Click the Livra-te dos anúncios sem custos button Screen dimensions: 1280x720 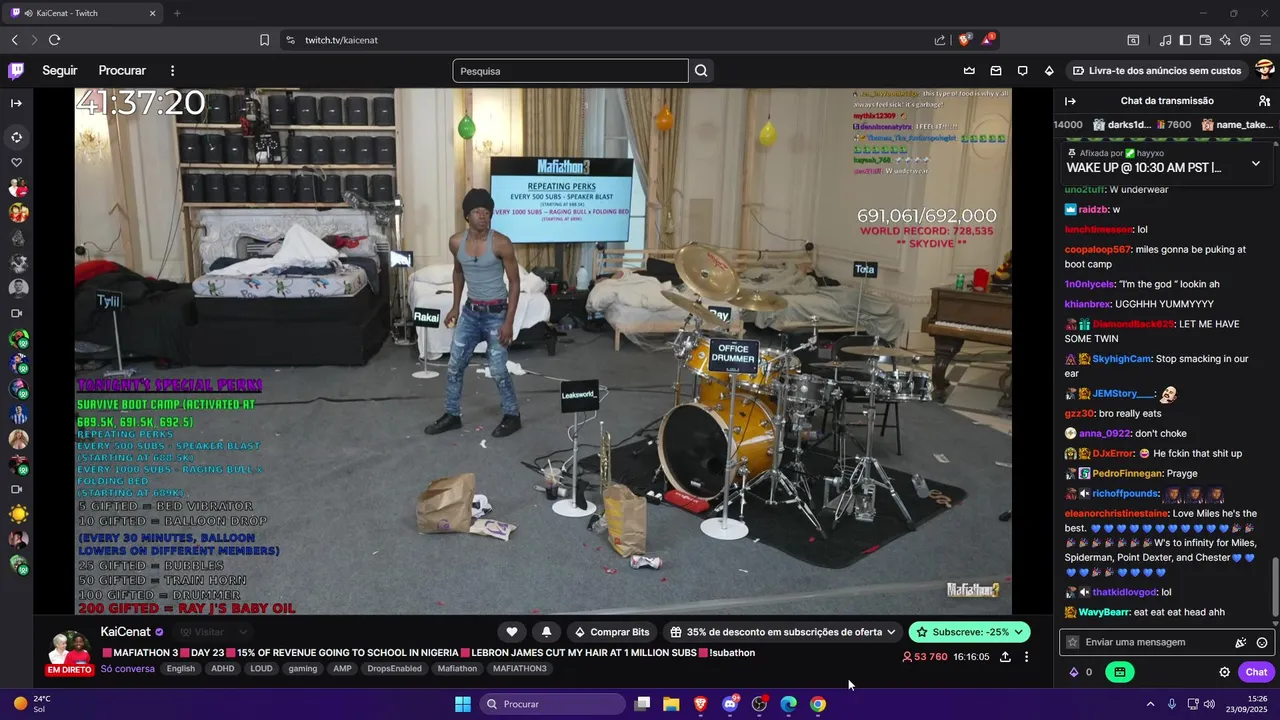coord(1157,71)
